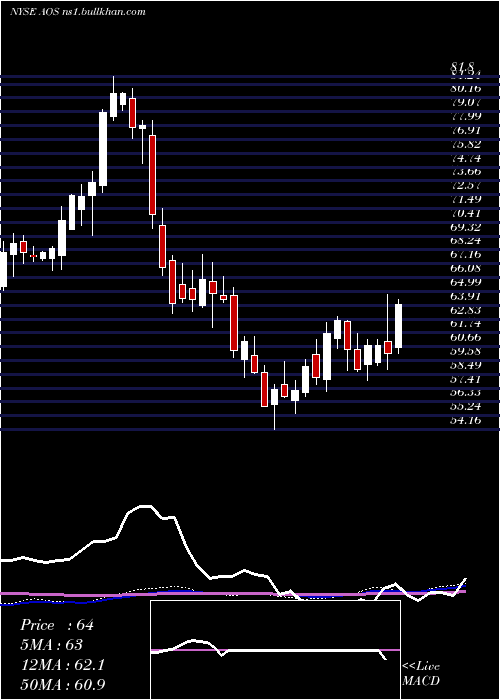Click the 63.91 price axis label
The width and height of the screenshot is (500, 700).
[x=466, y=296]
